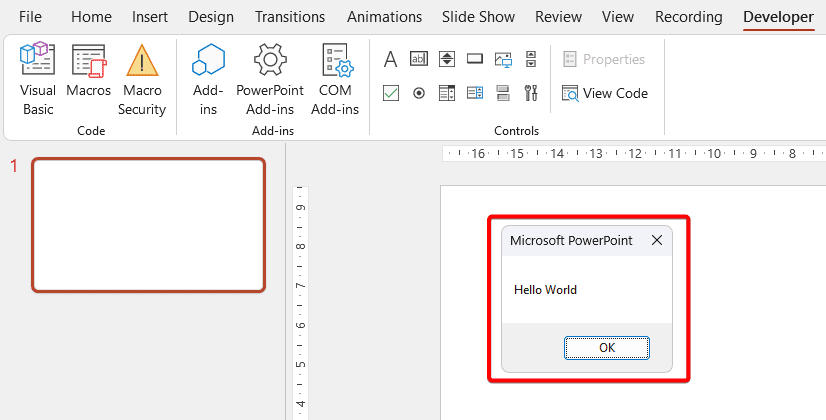Open Macro Security settings

click(x=142, y=80)
